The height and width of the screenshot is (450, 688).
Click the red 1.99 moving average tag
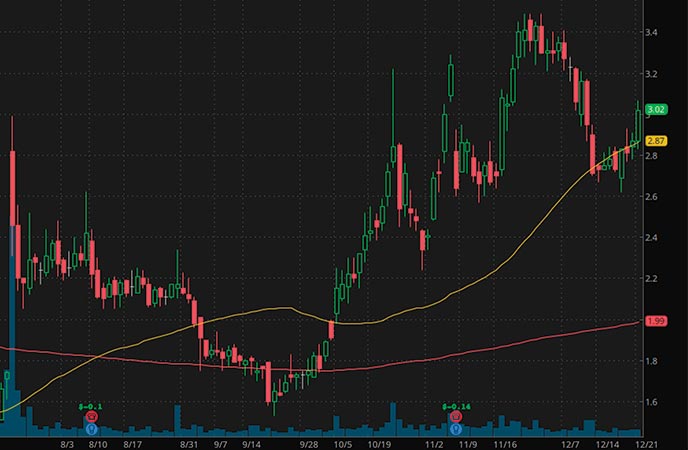click(657, 321)
